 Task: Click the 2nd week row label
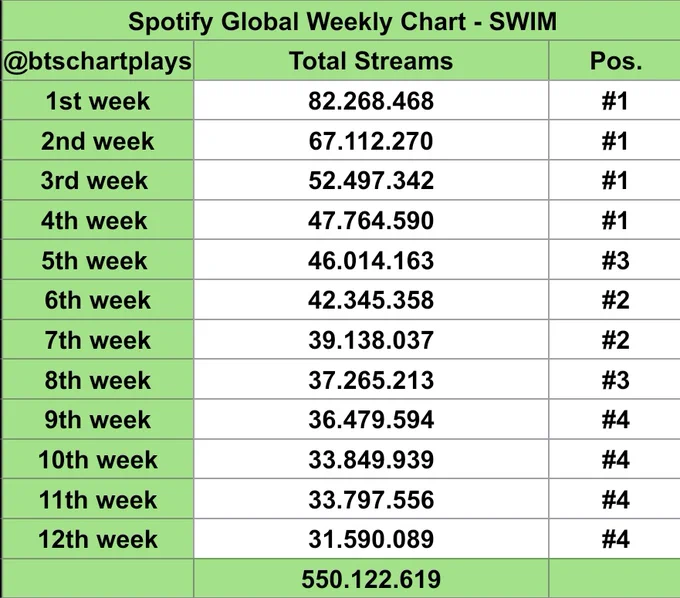(98, 141)
